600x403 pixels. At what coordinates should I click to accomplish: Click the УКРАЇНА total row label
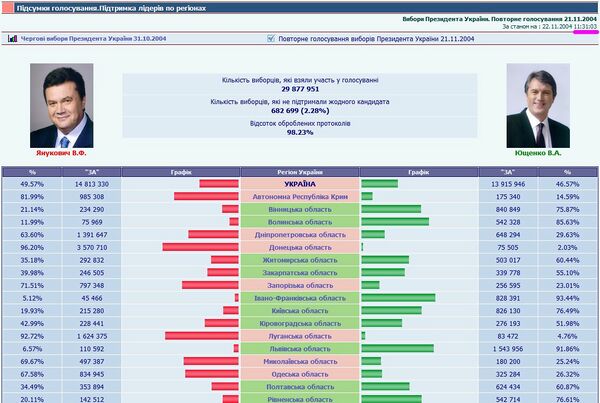(x=300, y=184)
